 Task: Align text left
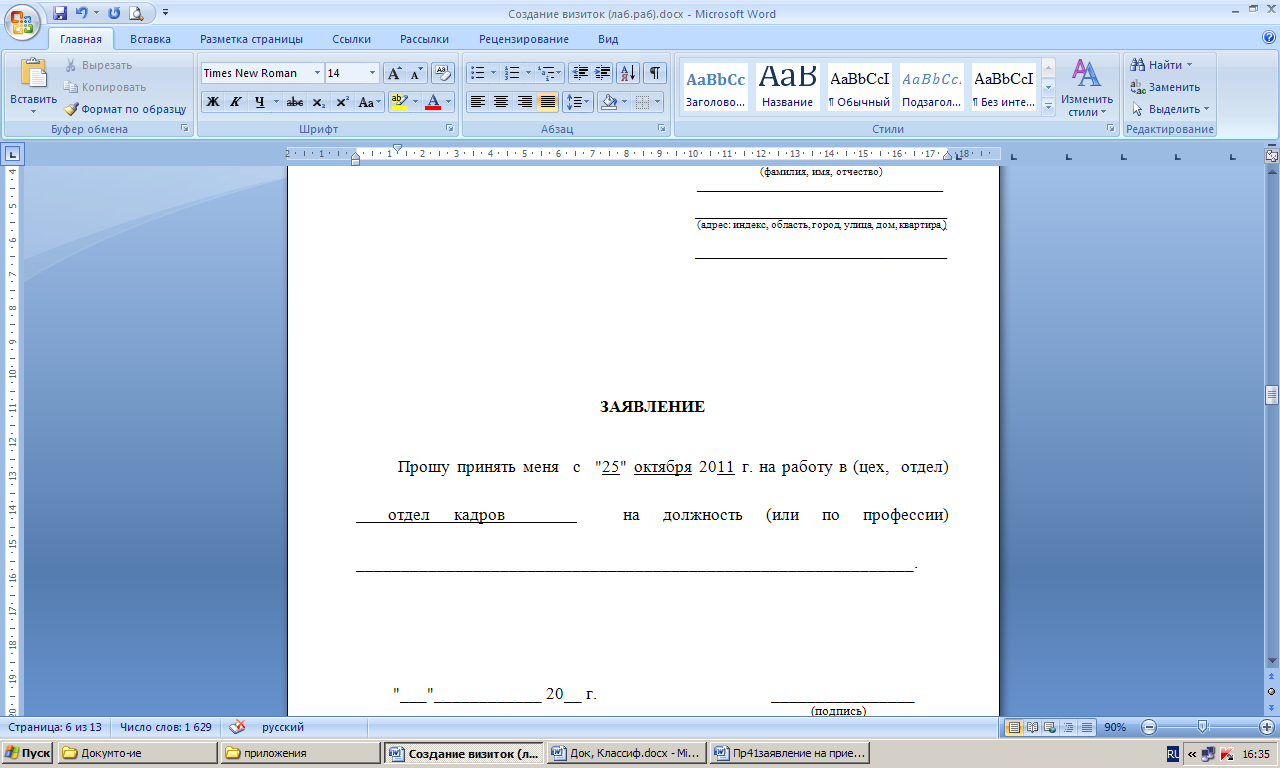(x=478, y=102)
